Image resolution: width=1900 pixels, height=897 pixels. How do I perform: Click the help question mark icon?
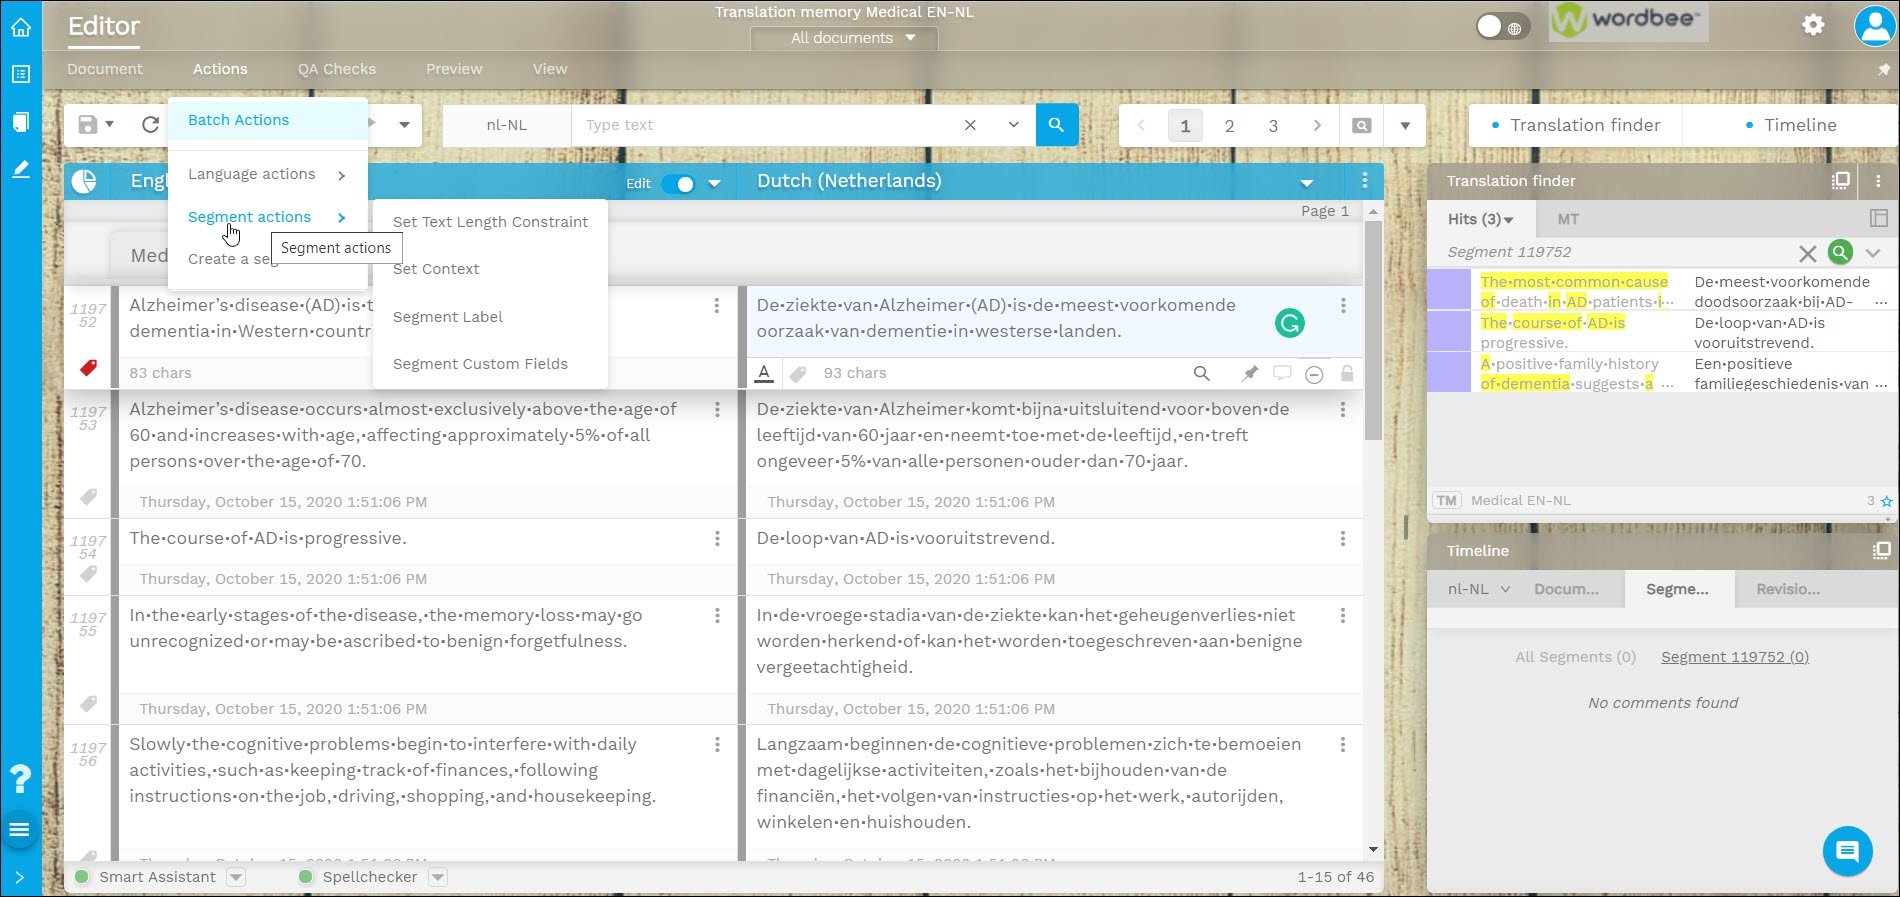pos(21,778)
